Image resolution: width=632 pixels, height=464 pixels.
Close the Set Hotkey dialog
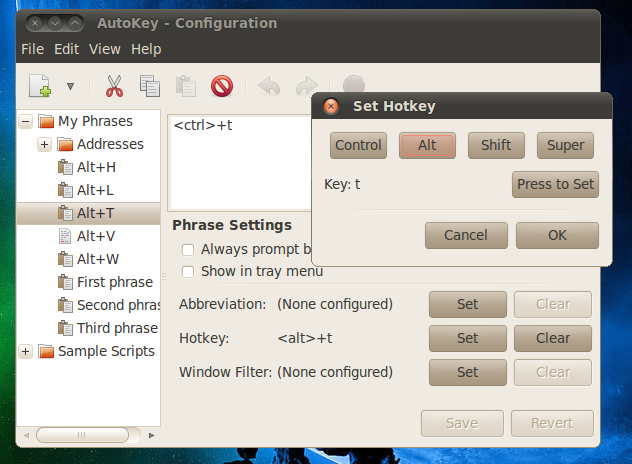tap(331, 106)
